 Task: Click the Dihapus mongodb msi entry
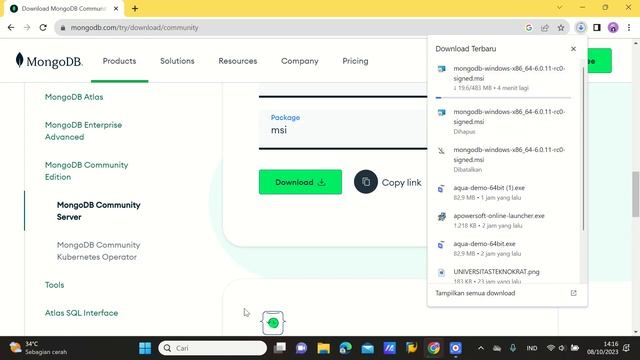pos(505,121)
